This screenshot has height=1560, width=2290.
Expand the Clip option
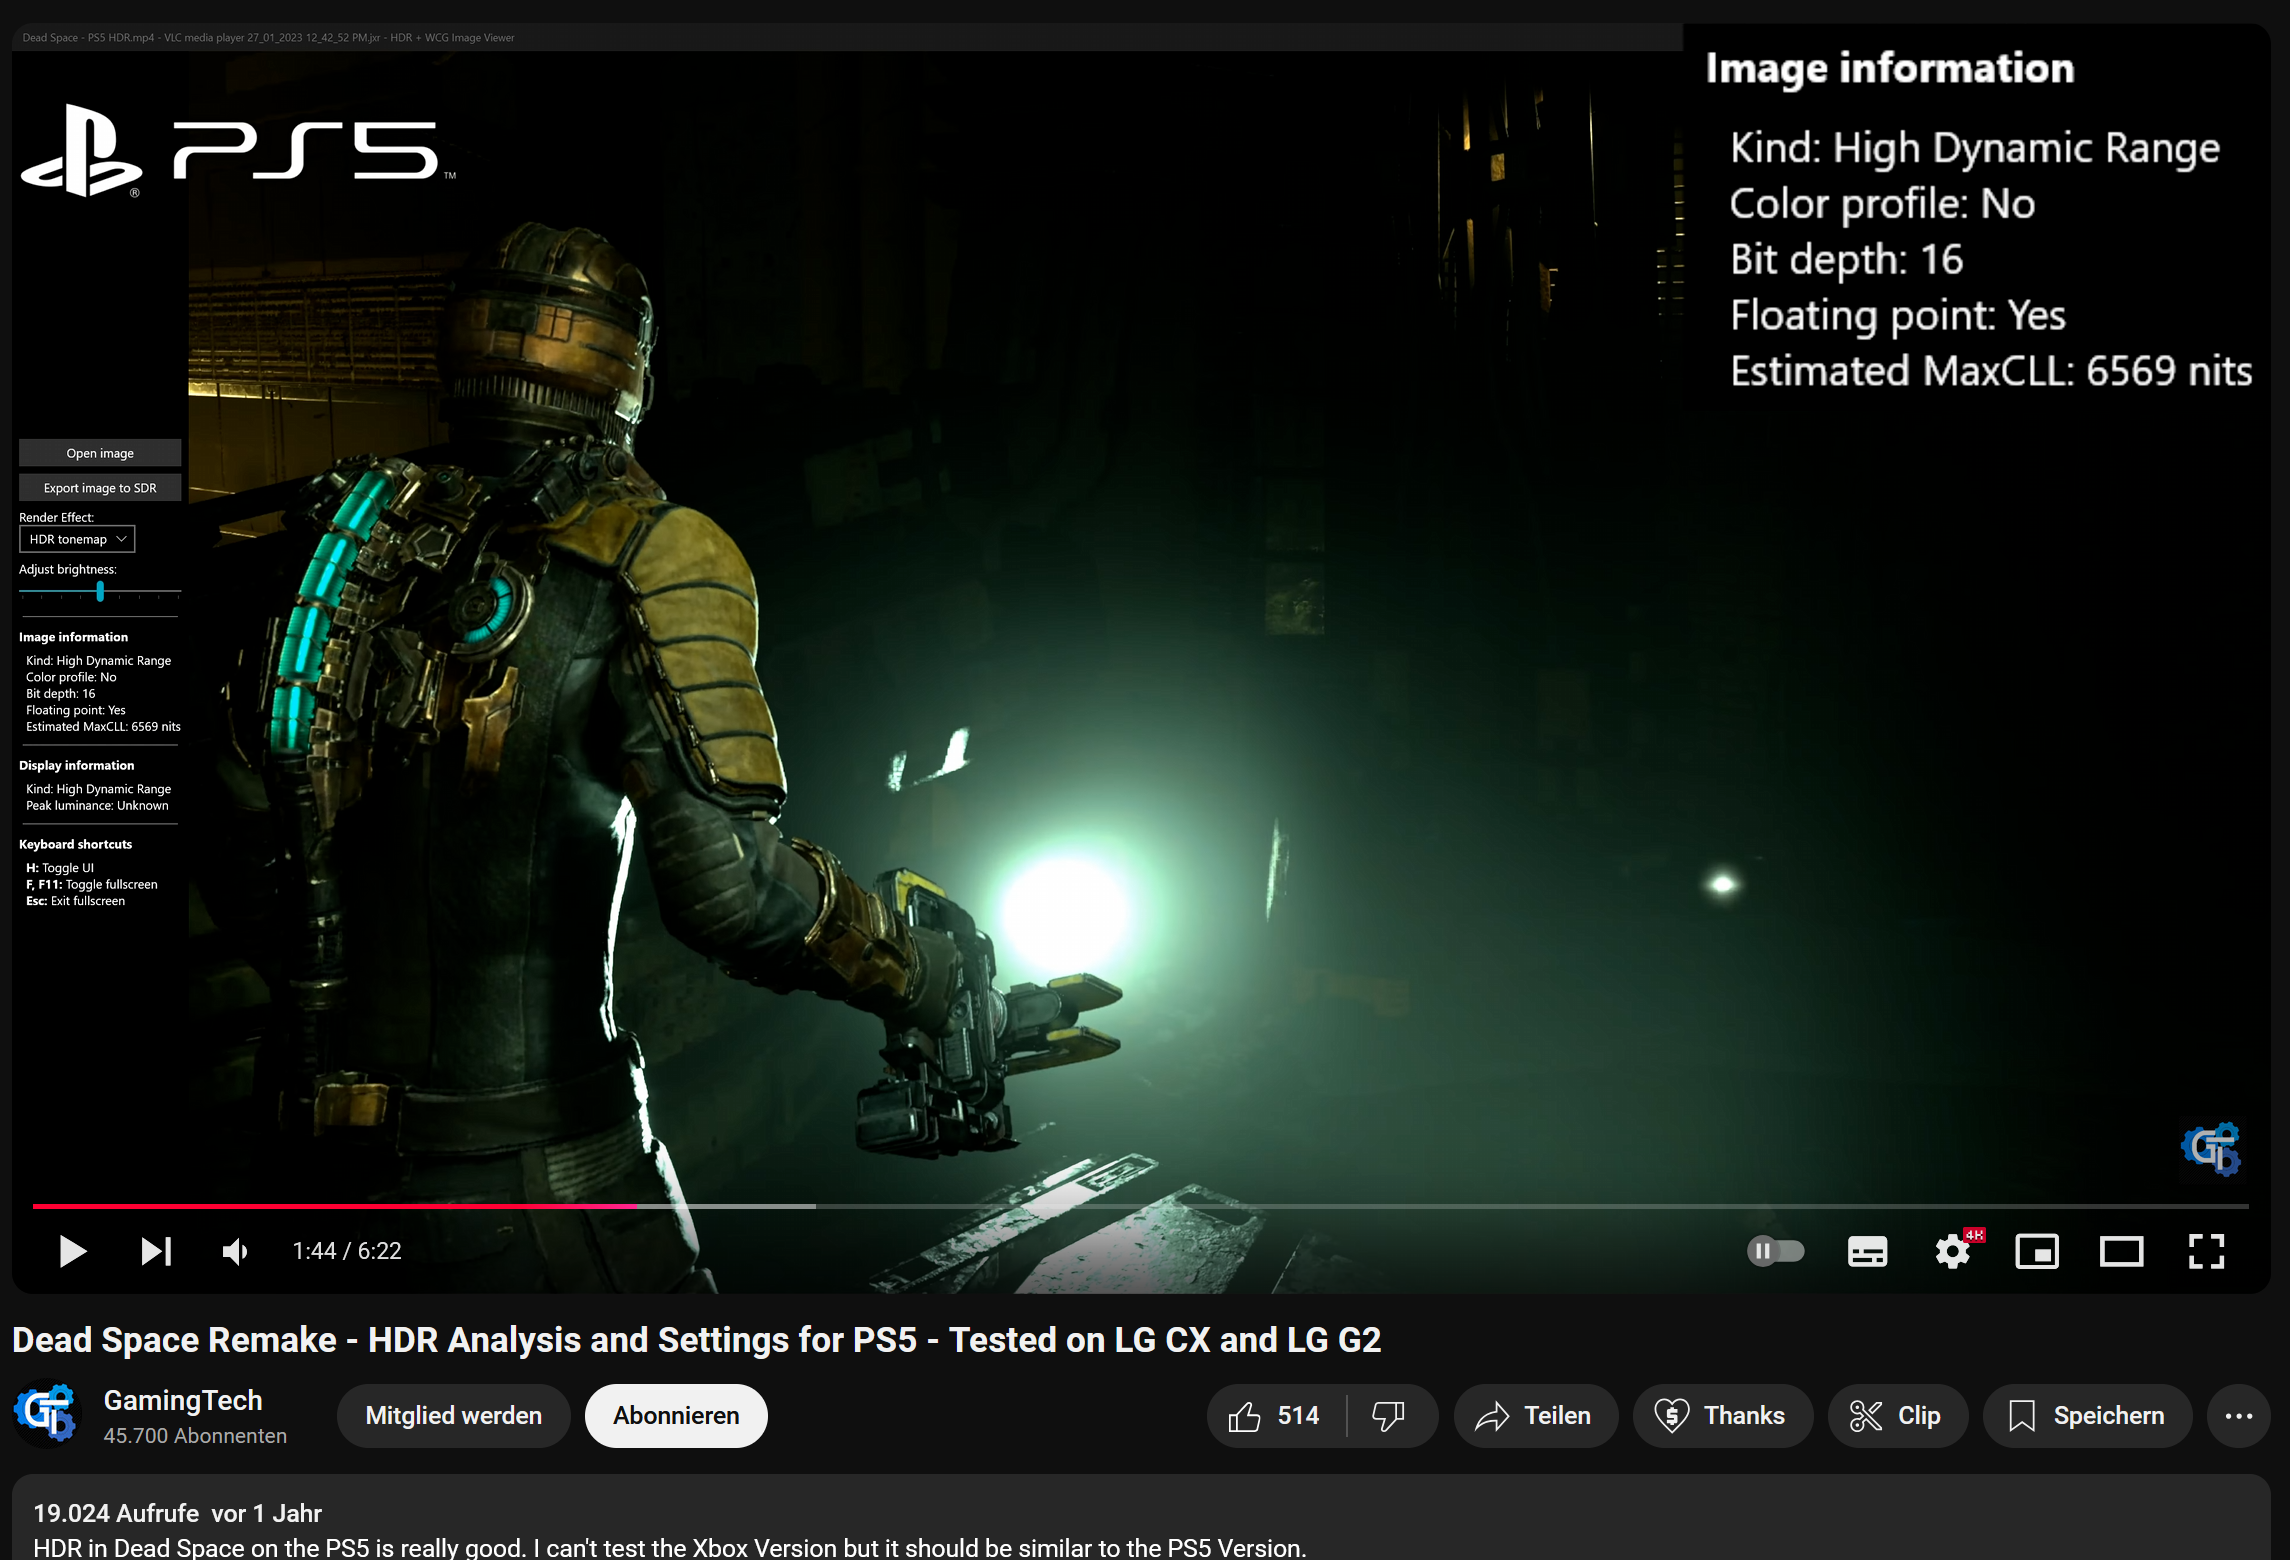click(1896, 1415)
